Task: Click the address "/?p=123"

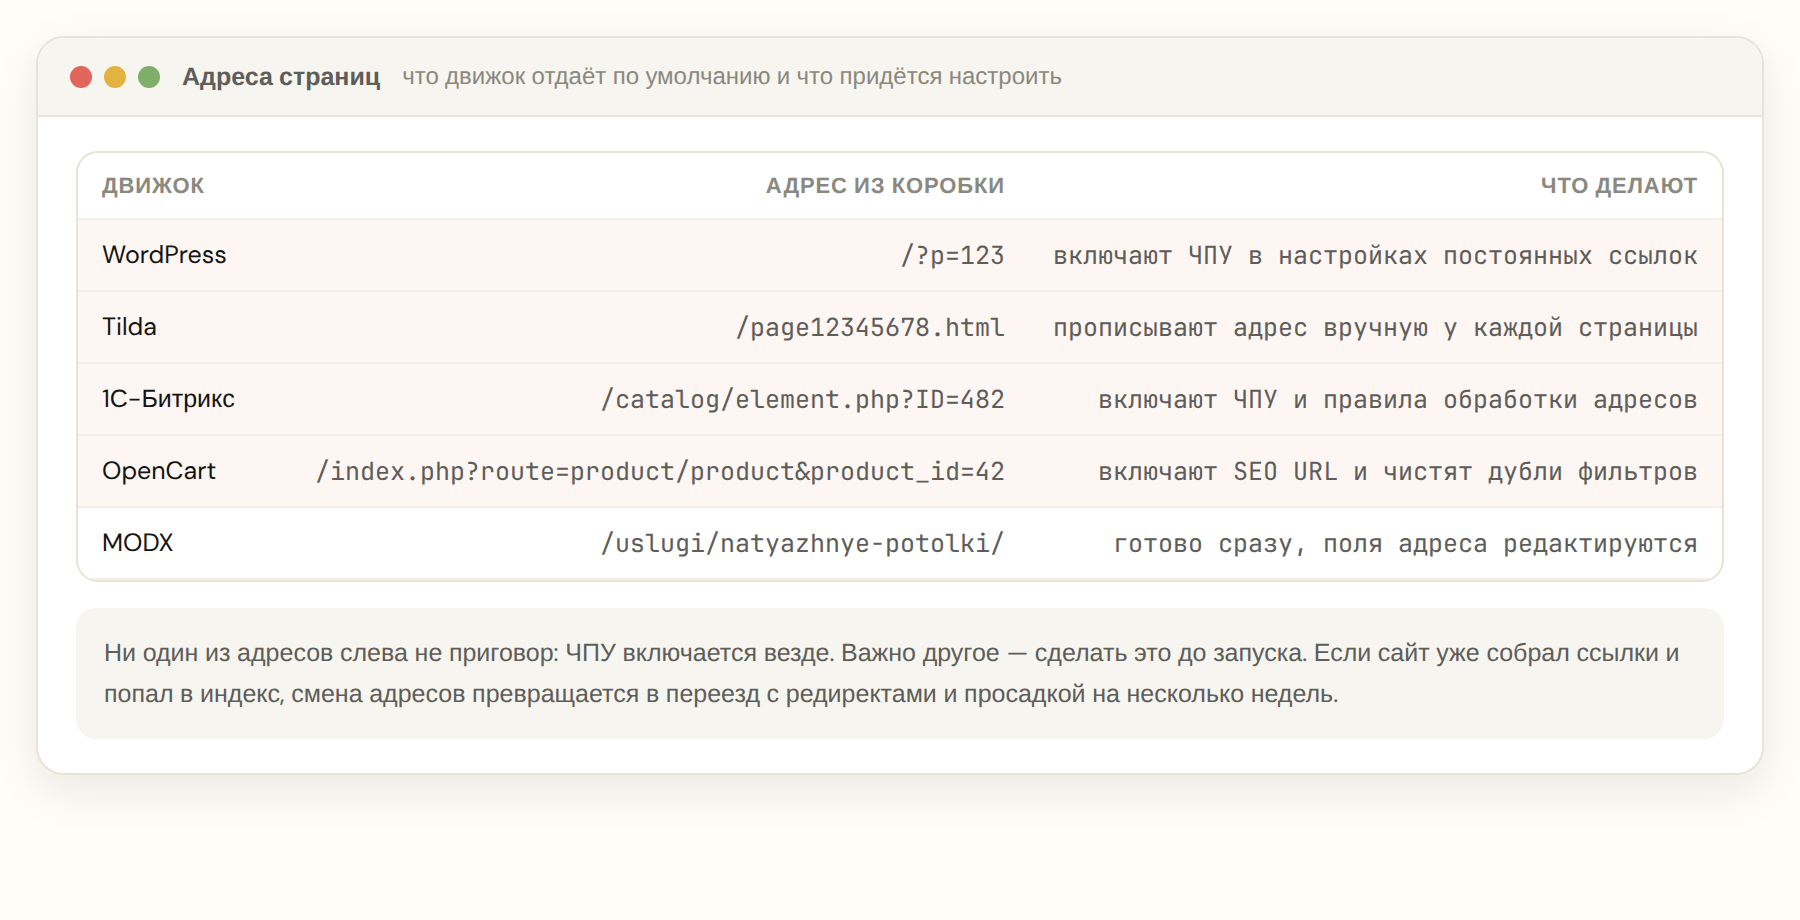Action: 952,255
